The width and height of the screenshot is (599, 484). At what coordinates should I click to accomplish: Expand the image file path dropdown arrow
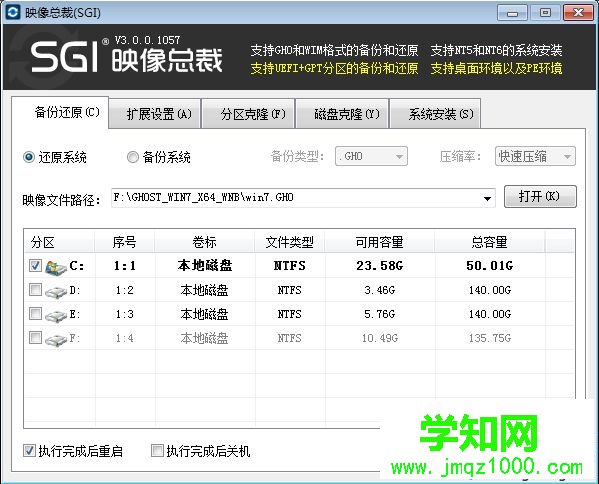click(x=487, y=198)
